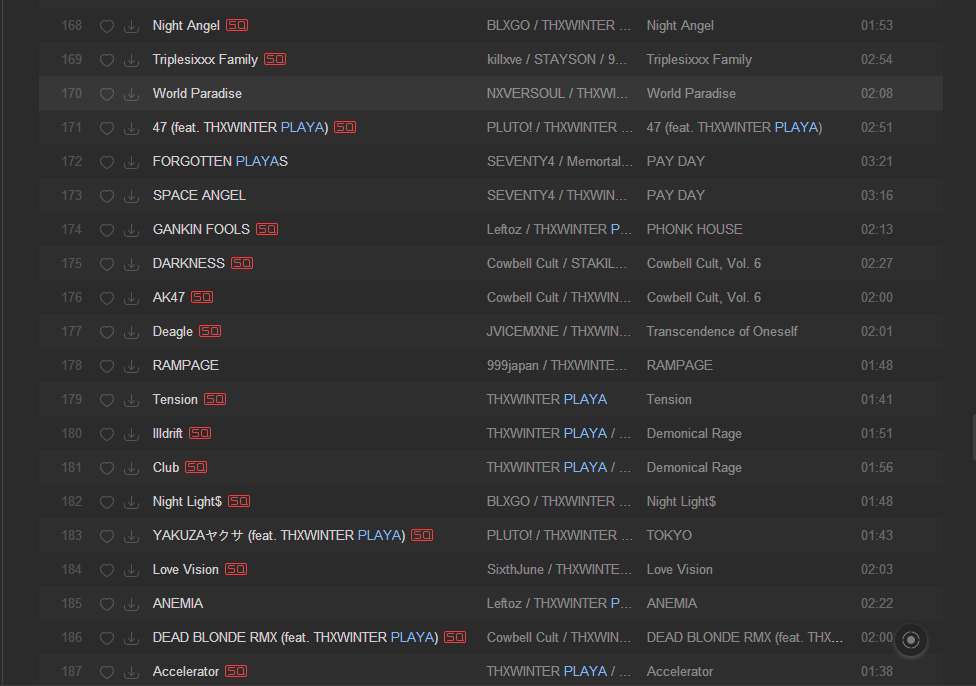
Task: Download the RAMPAGE track
Action: coord(131,366)
